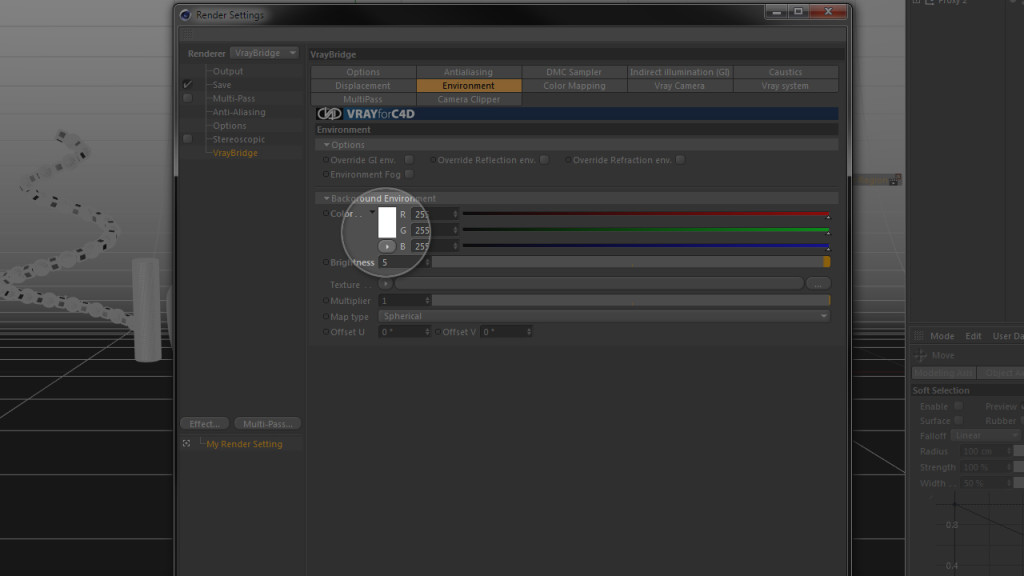The height and width of the screenshot is (576, 1024).
Task: Click the animation dot beside Override GI env.
Action: click(x=325, y=160)
